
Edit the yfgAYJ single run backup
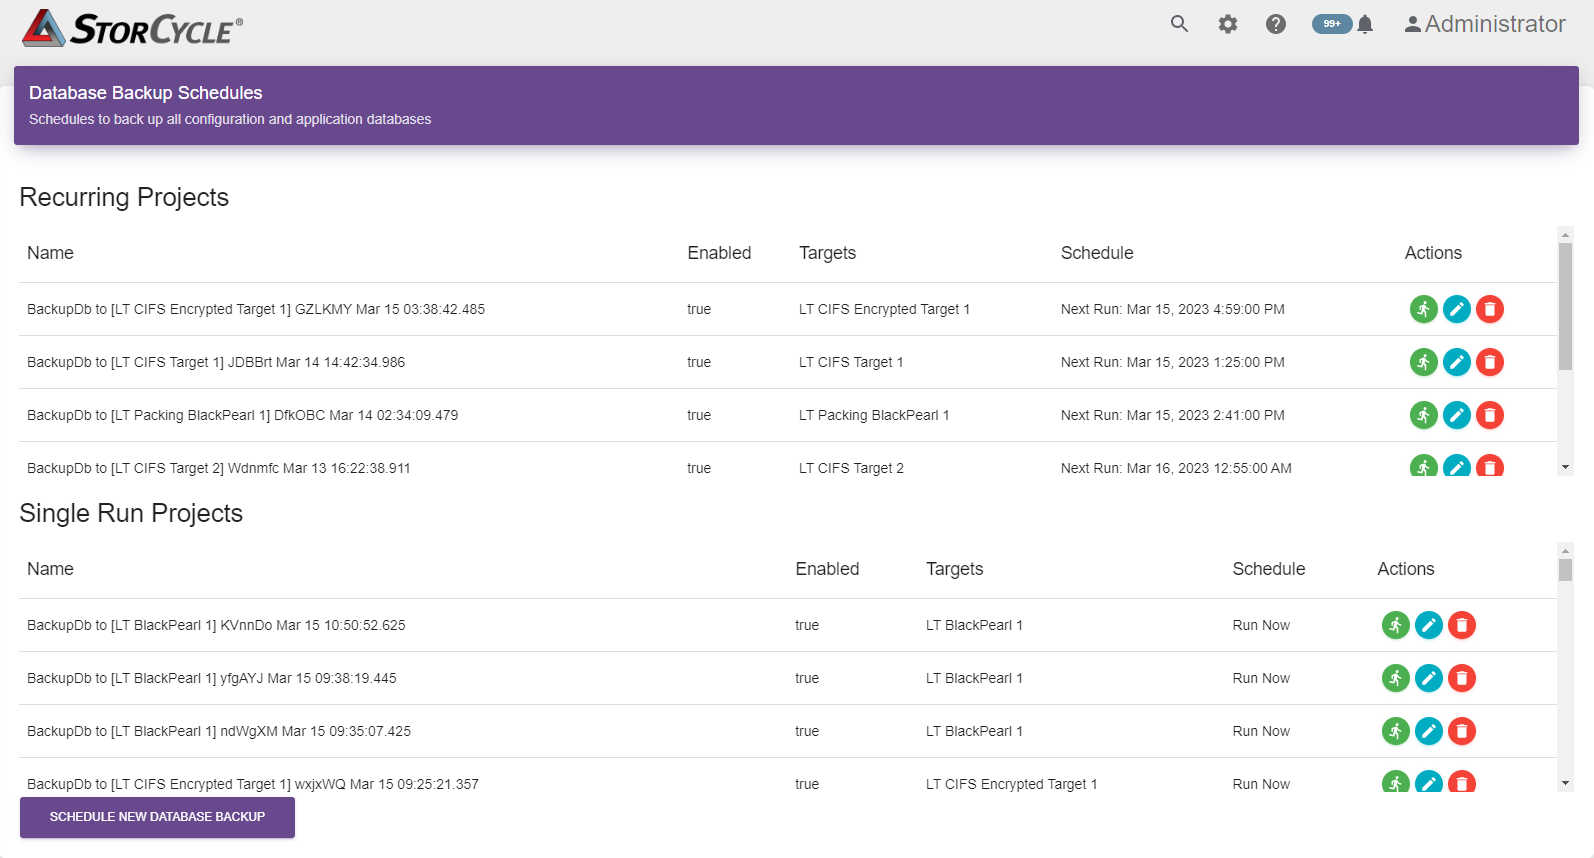pos(1429,678)
